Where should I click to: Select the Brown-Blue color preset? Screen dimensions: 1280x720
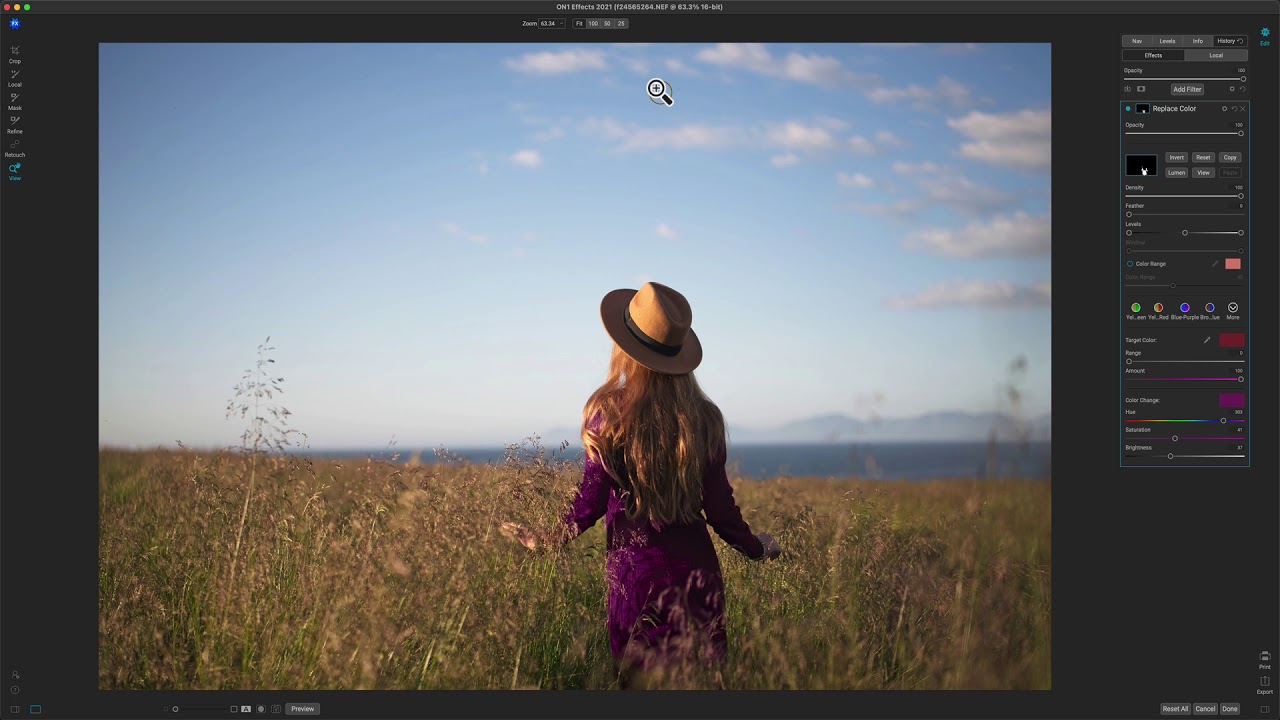[1210, 308]
